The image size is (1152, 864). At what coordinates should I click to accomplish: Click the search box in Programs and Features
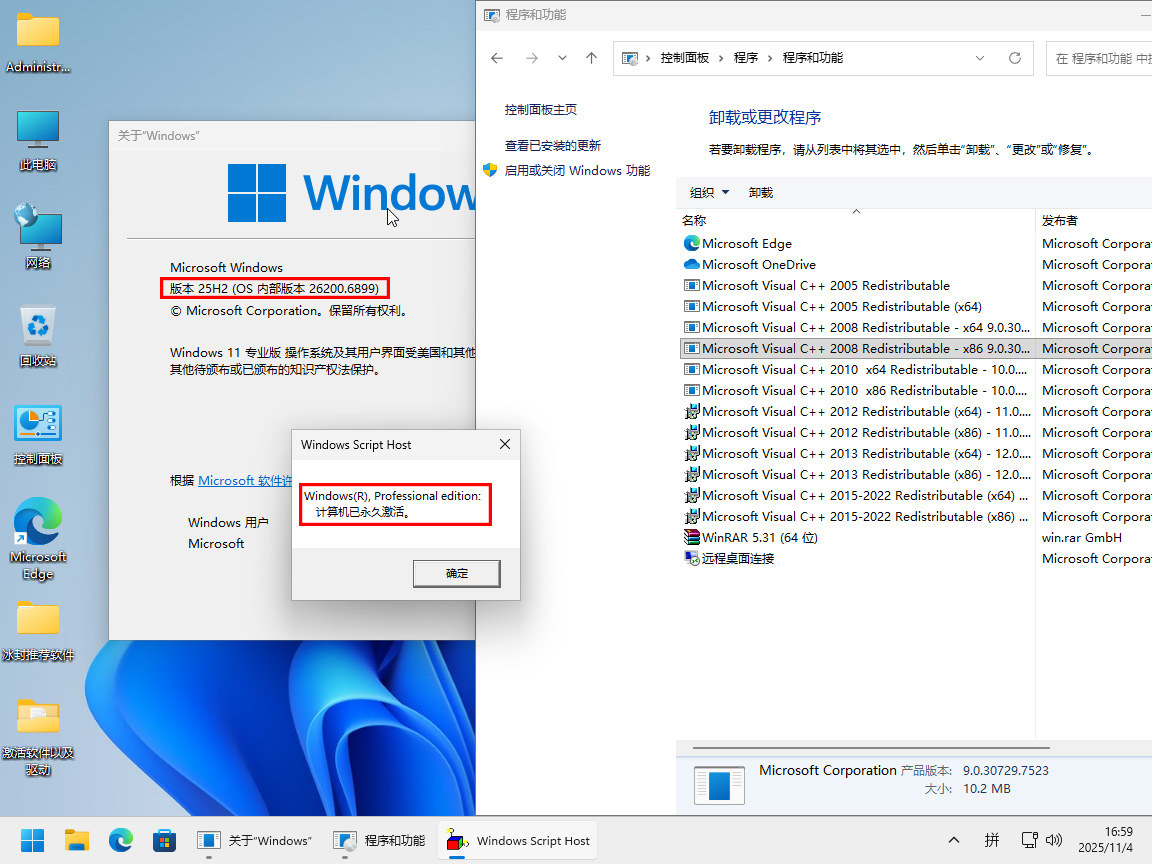pyautogui.click(x=1100, y=58)
